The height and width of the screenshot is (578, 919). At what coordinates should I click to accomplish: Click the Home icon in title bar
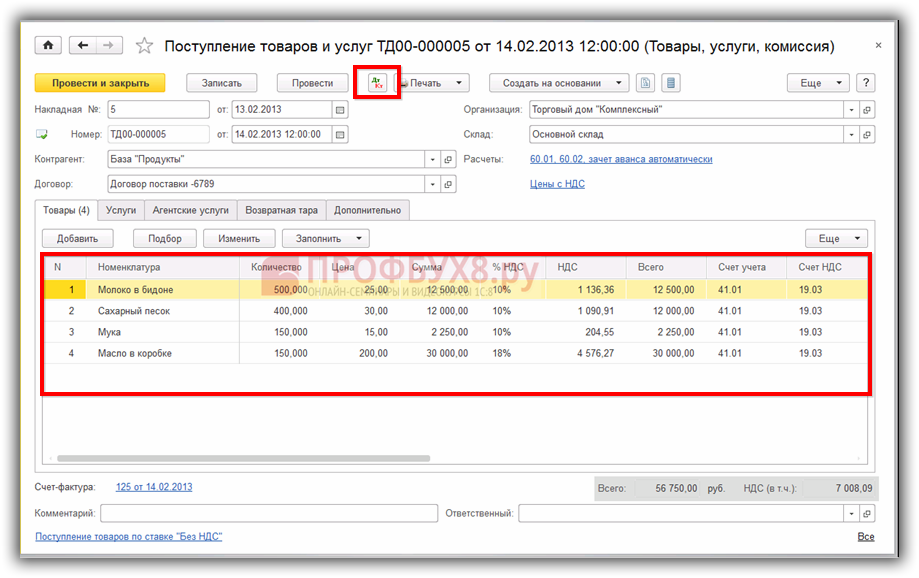click(x=47, y=46)
